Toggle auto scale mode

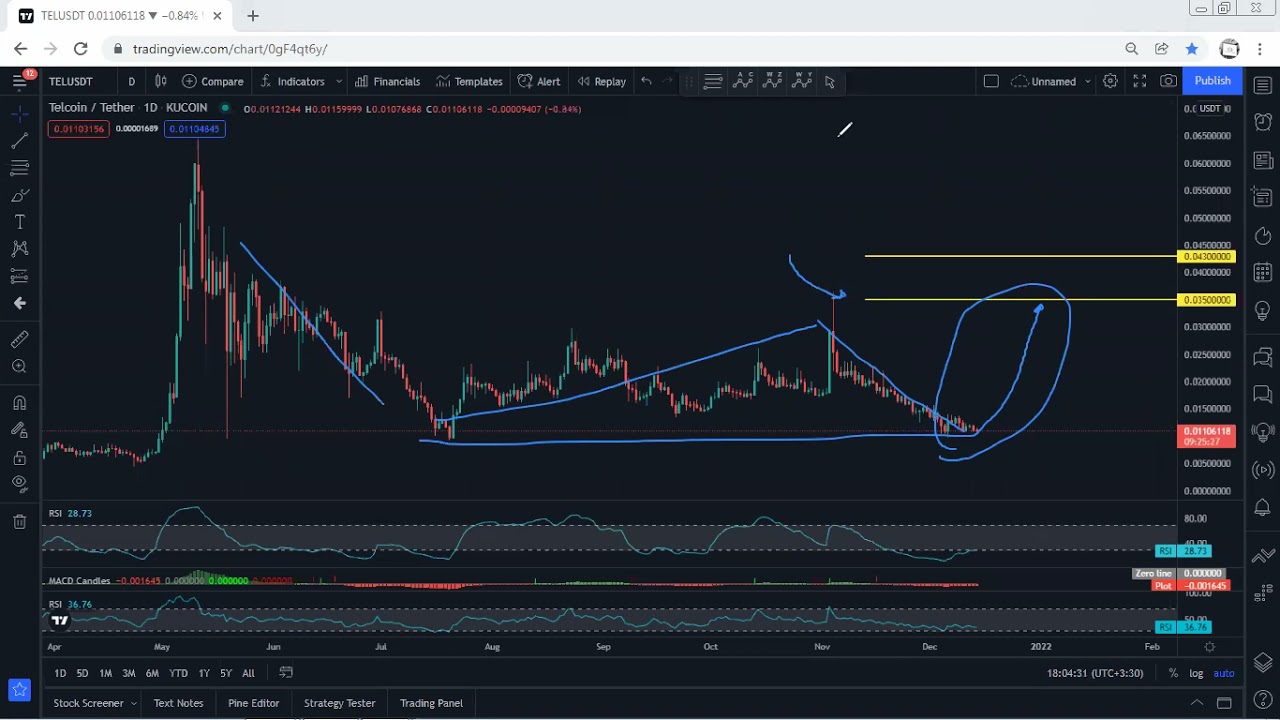click(1224, 673)
